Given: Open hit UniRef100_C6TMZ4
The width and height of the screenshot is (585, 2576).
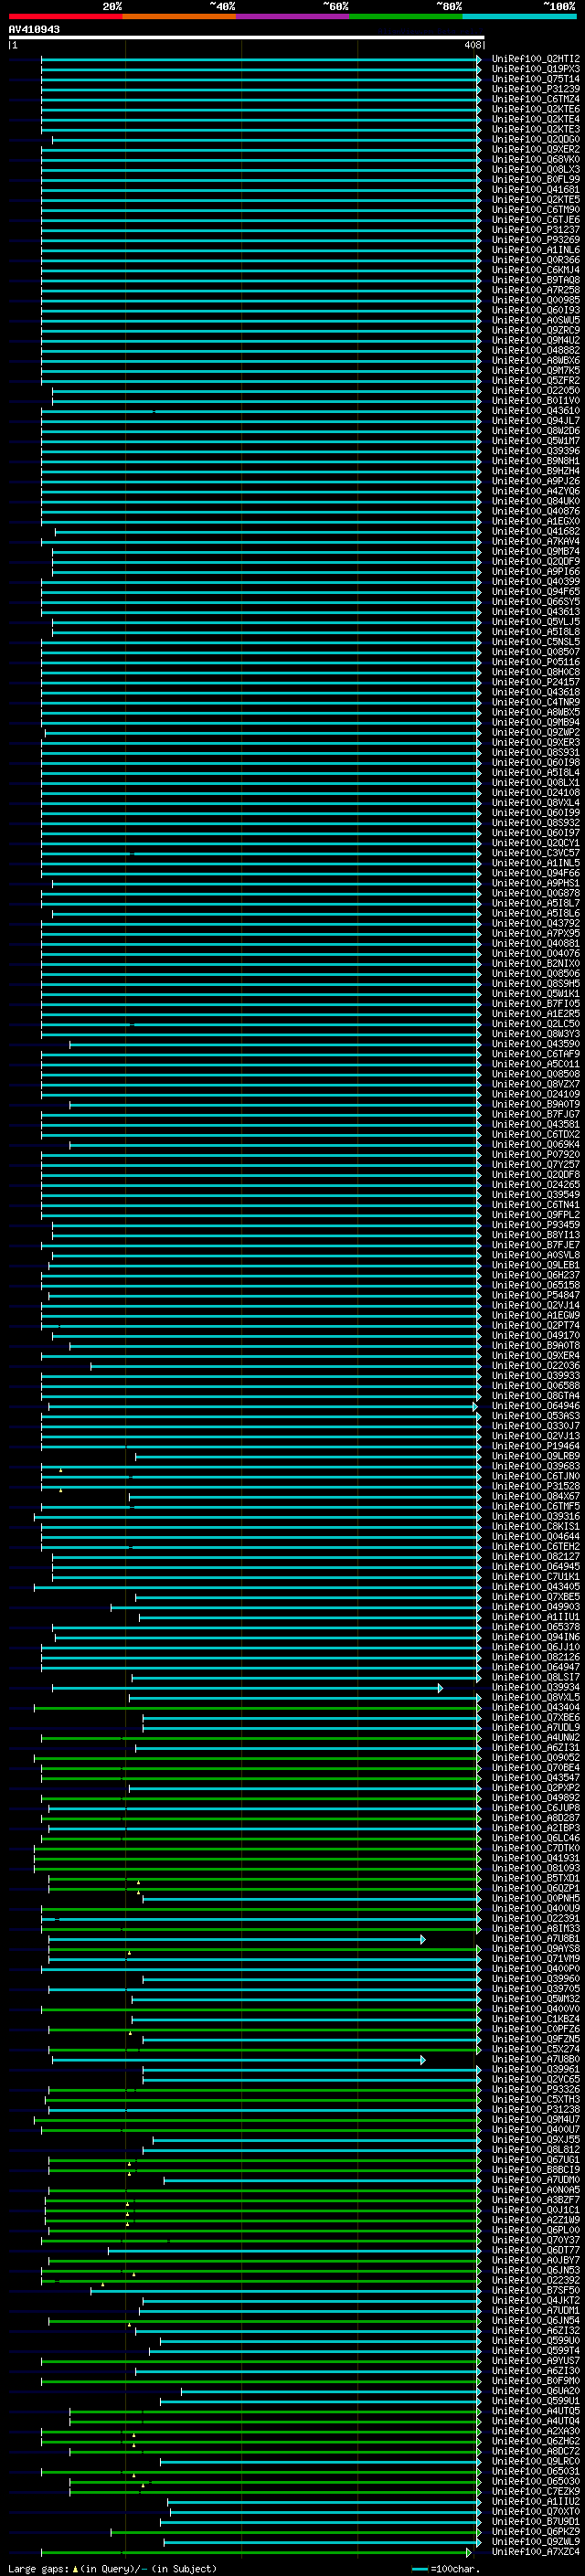Looking at the screenshot, I should 536,99.
